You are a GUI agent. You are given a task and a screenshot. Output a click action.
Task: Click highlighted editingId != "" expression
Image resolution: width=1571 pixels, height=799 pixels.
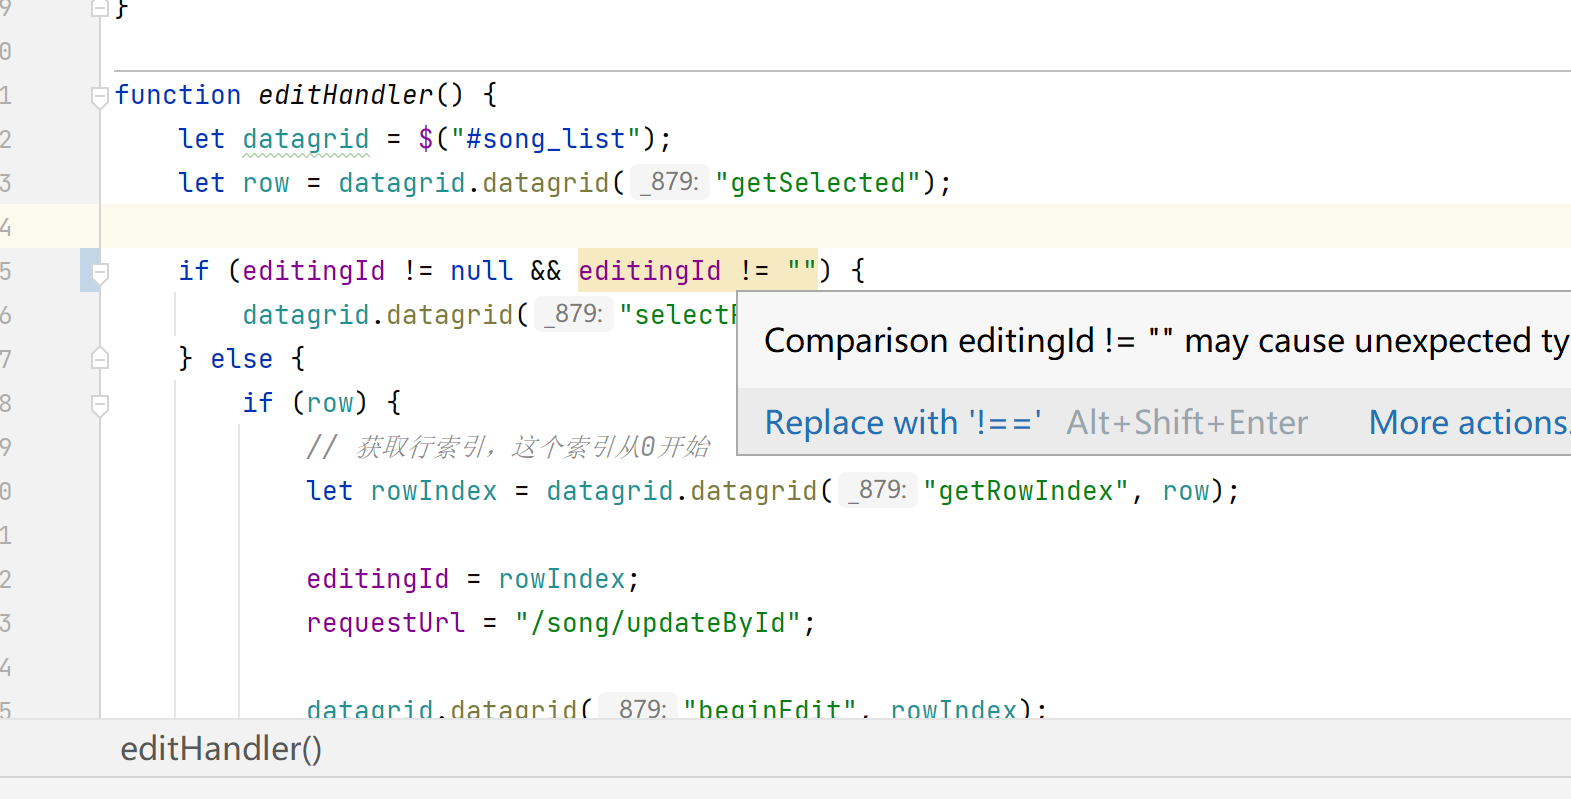point(698,270)
